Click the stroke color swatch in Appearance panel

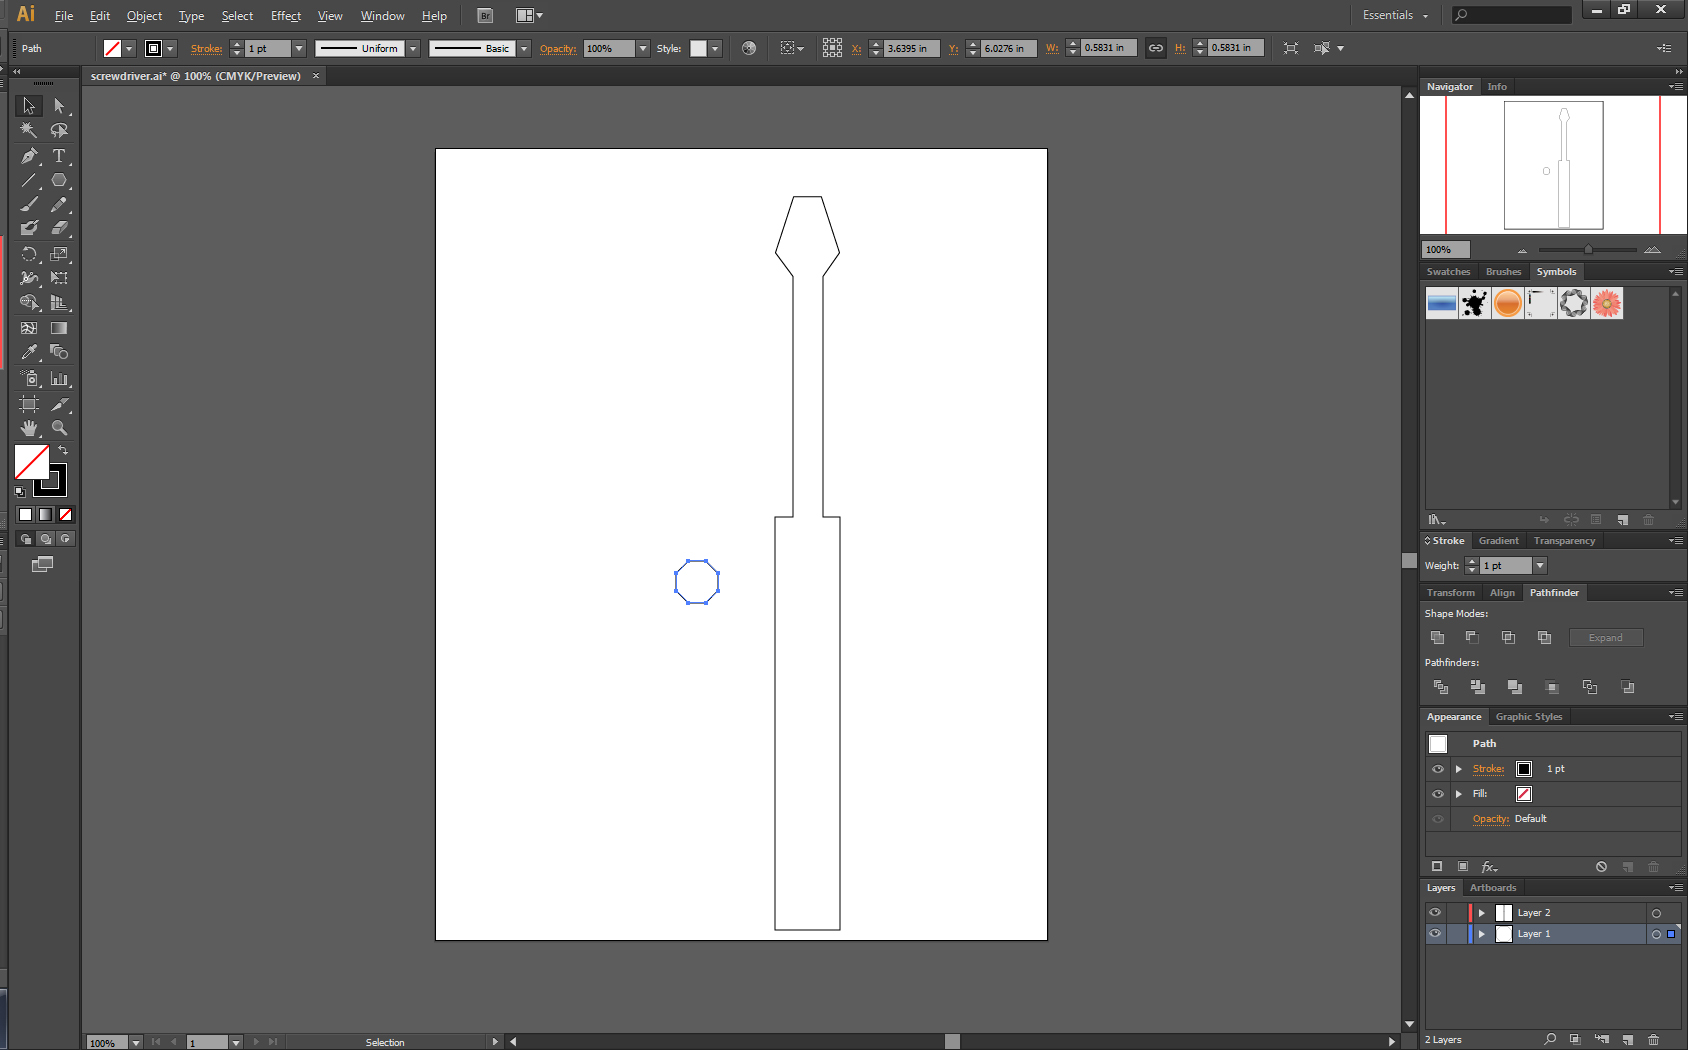tap(1523, 769)
